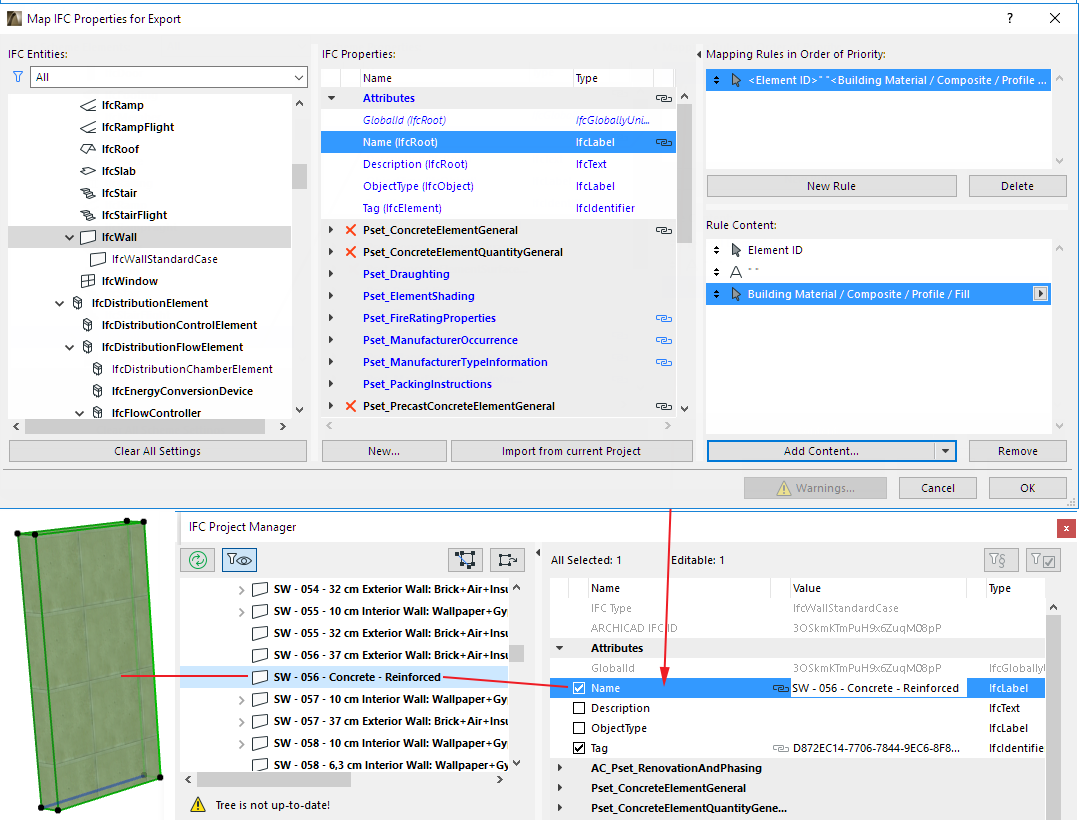This screenshot has width=1082, height=820.
Task: Select IfcEnergyConversionDevice entity
Action: coord(182,391)
